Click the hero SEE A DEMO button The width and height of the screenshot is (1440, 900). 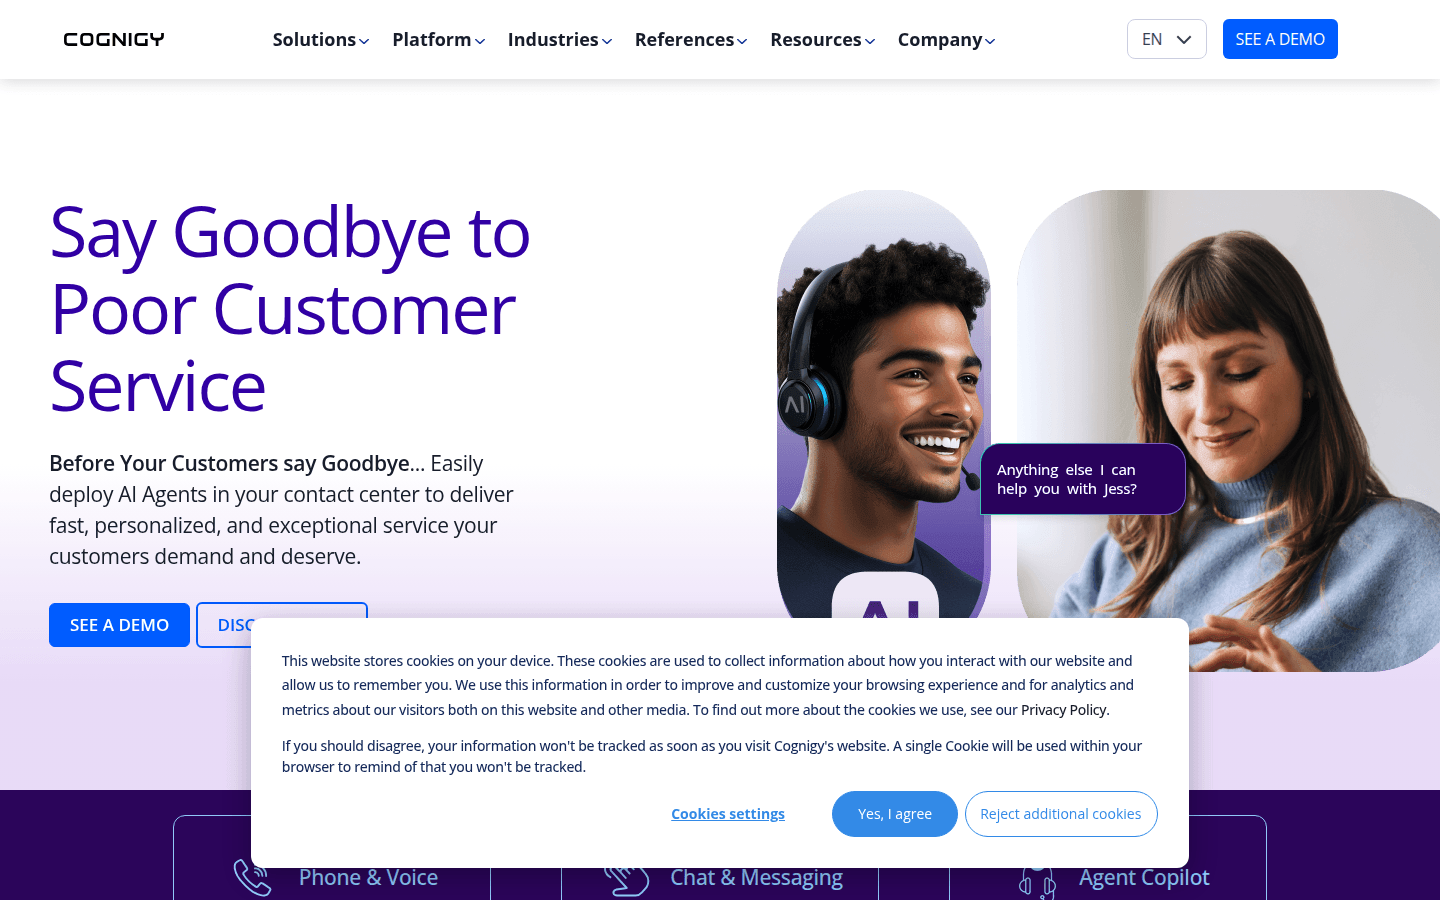pyautogui.click(x=119, y=625)
